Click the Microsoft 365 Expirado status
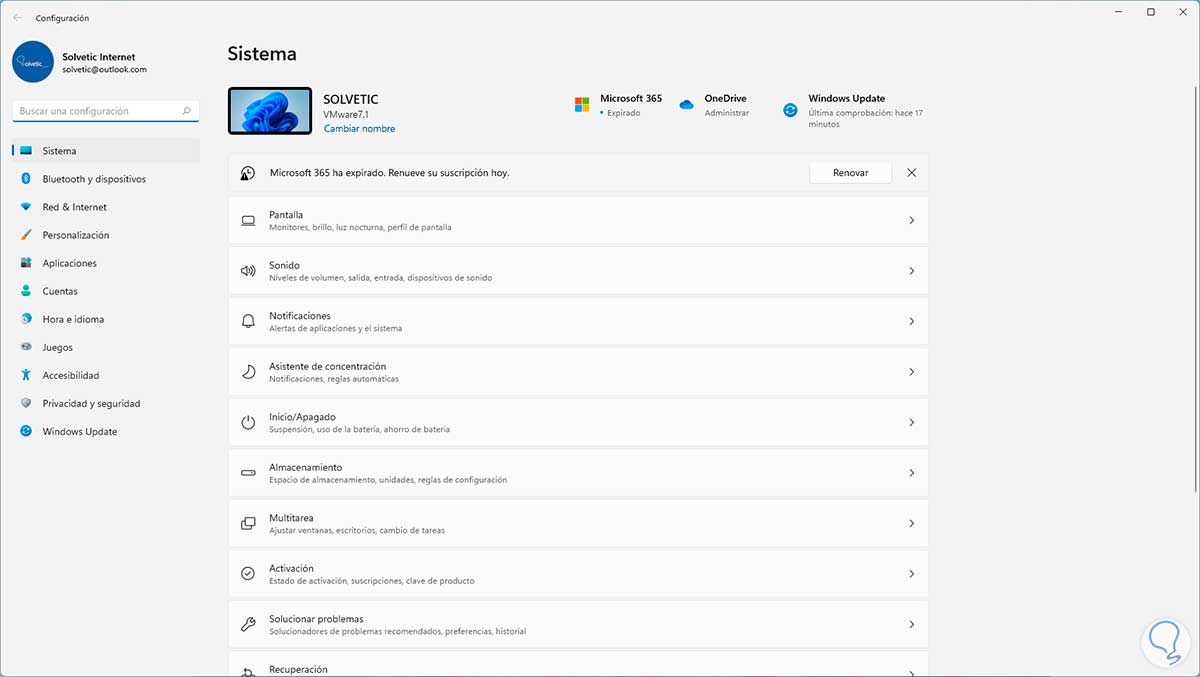Viewport: 1200px width, 677px height. pyautogui.click(x=624, y=113)
